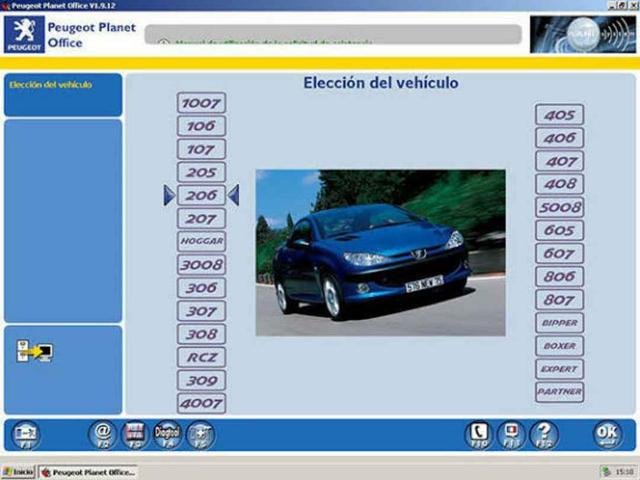Screen dimensions: 640x480
Task: Click the left arrow beside model 206
Action: coord(169,196)
